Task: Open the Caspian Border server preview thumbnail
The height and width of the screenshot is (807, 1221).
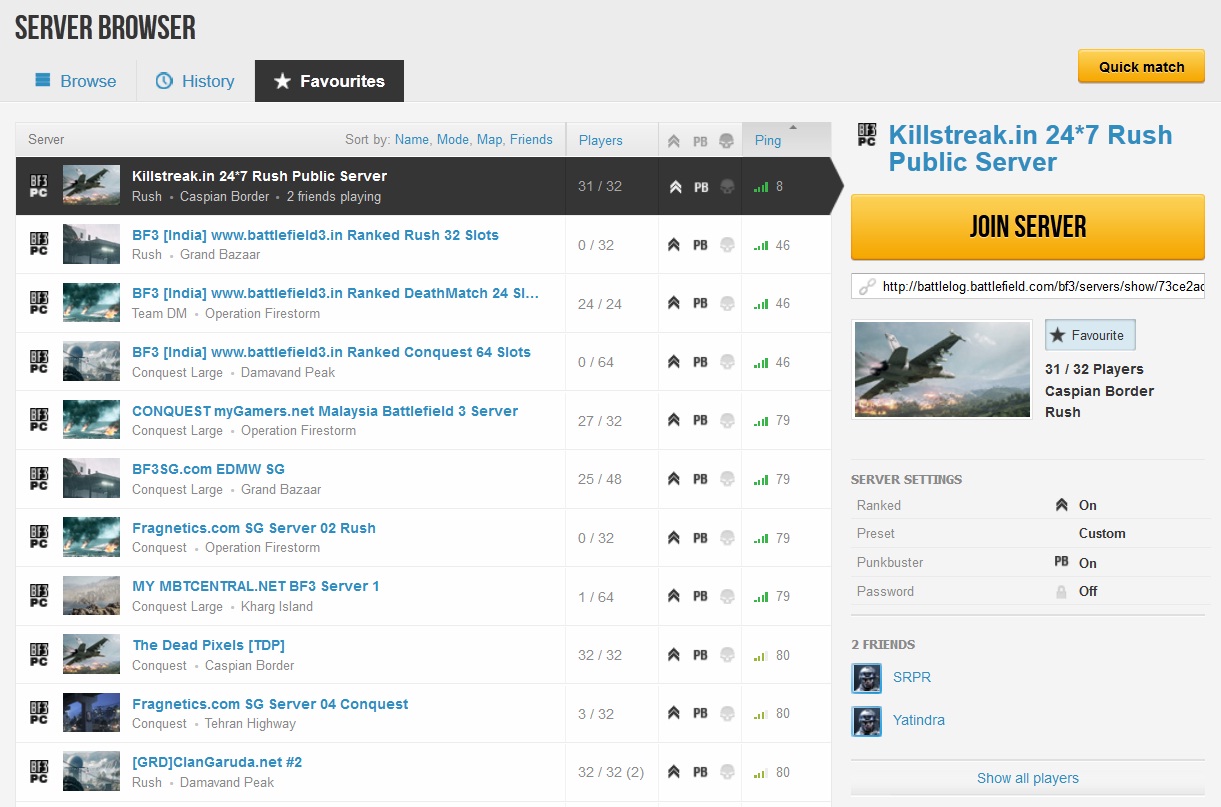Action: click(942, 369)
